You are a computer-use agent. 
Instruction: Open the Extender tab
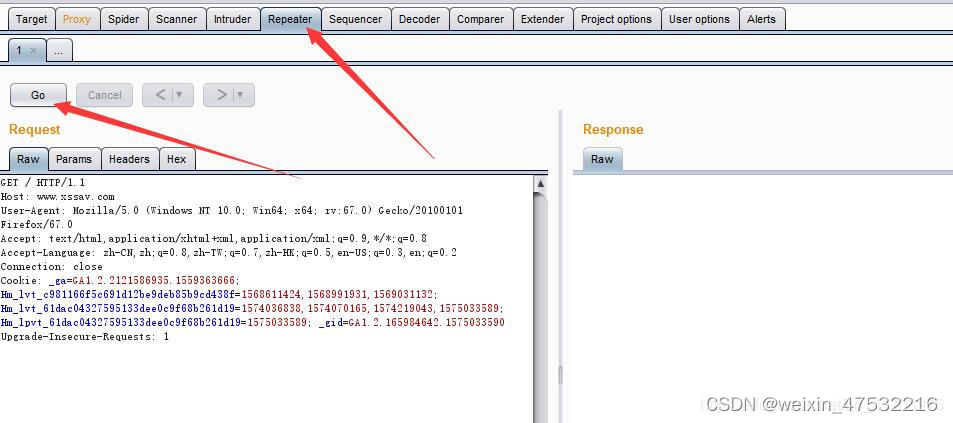pyautogui.click(x=542, y=19)
